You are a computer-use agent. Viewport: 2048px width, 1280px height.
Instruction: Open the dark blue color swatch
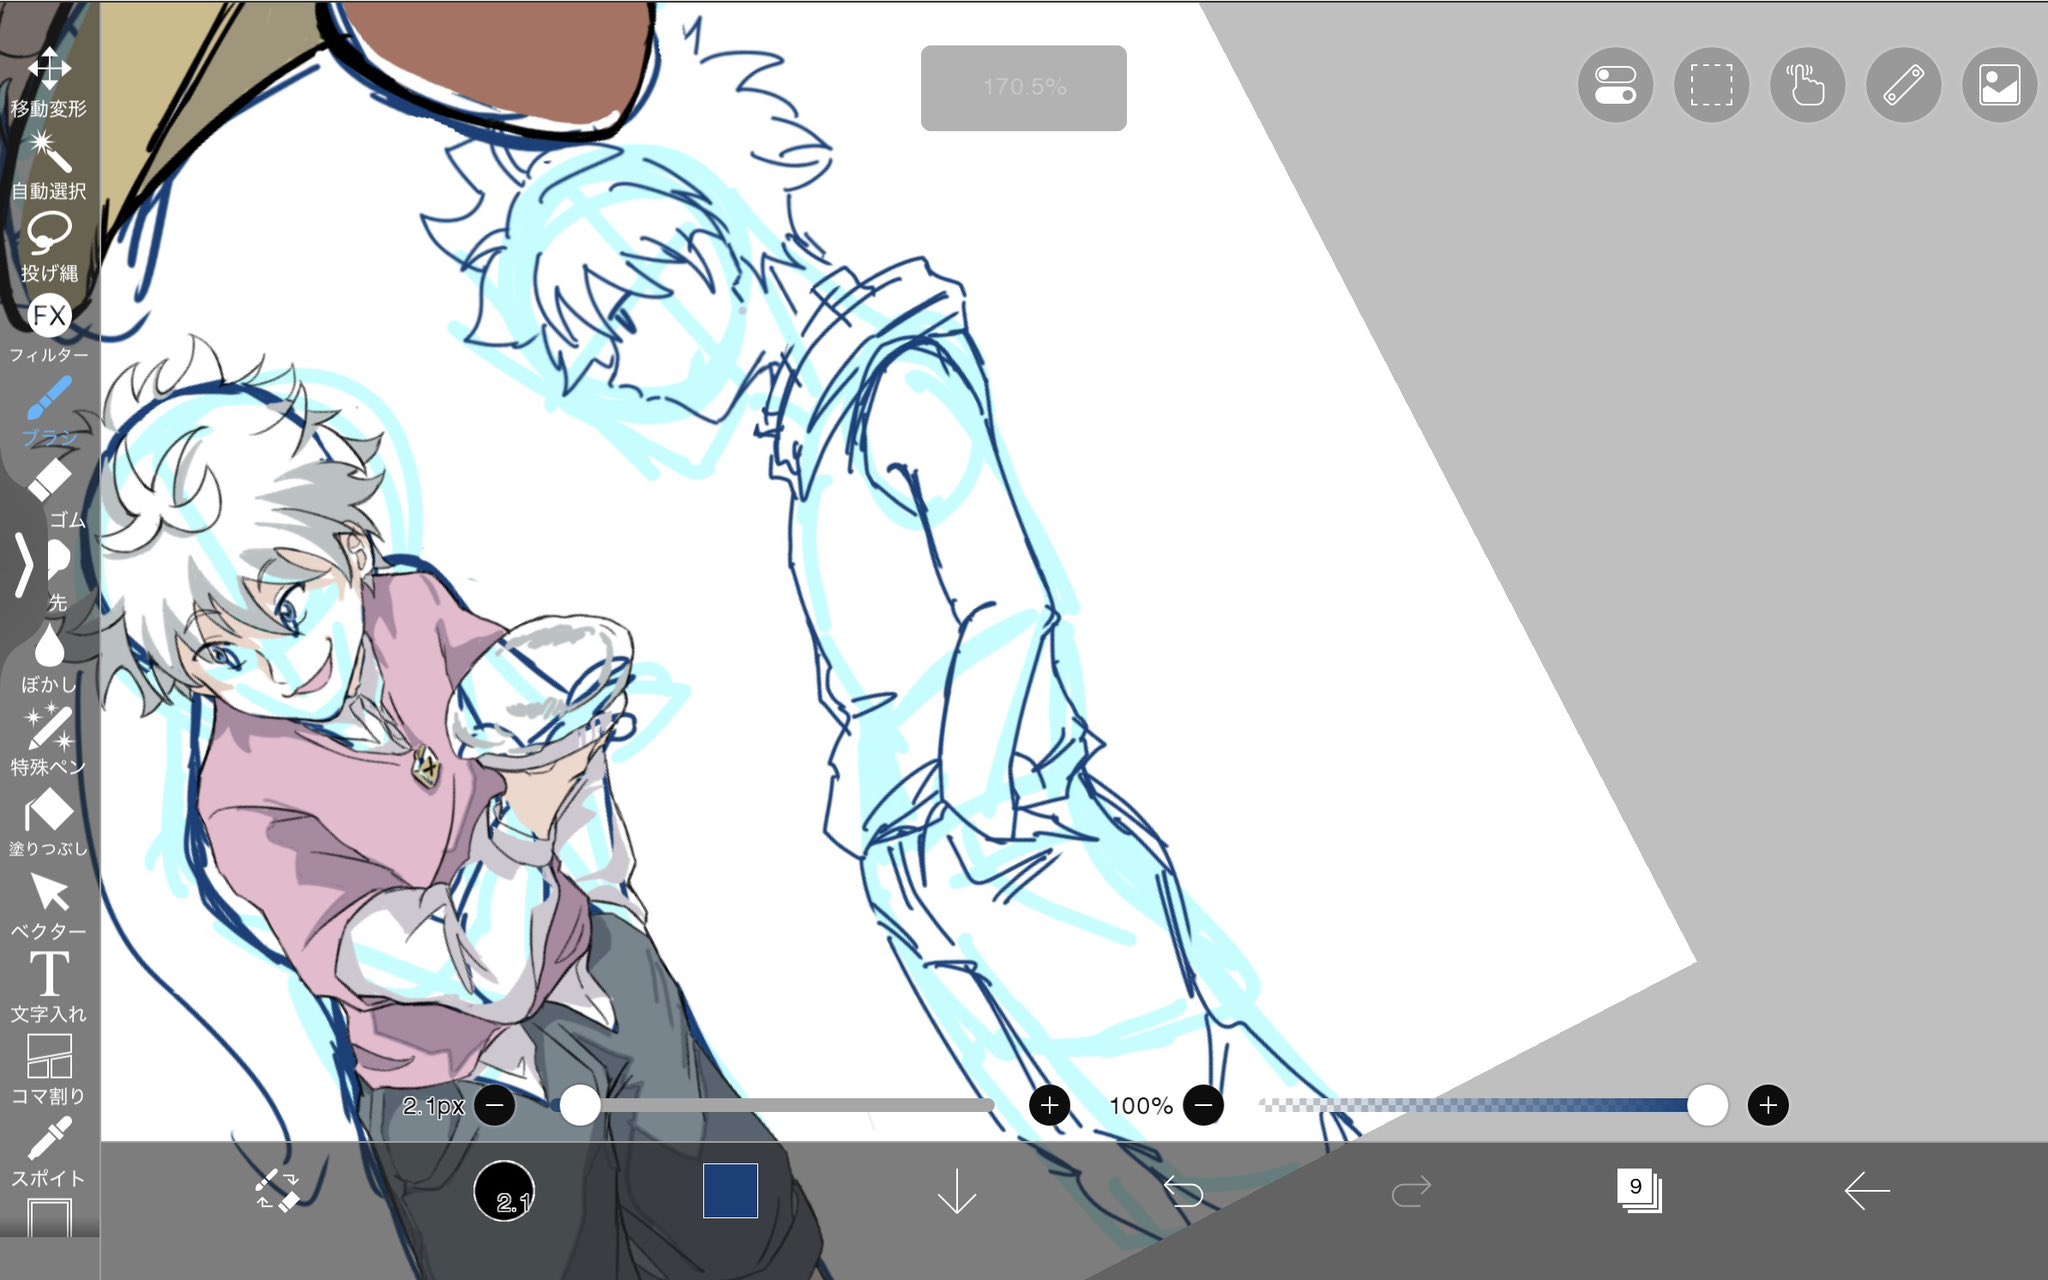(730, 1190)
